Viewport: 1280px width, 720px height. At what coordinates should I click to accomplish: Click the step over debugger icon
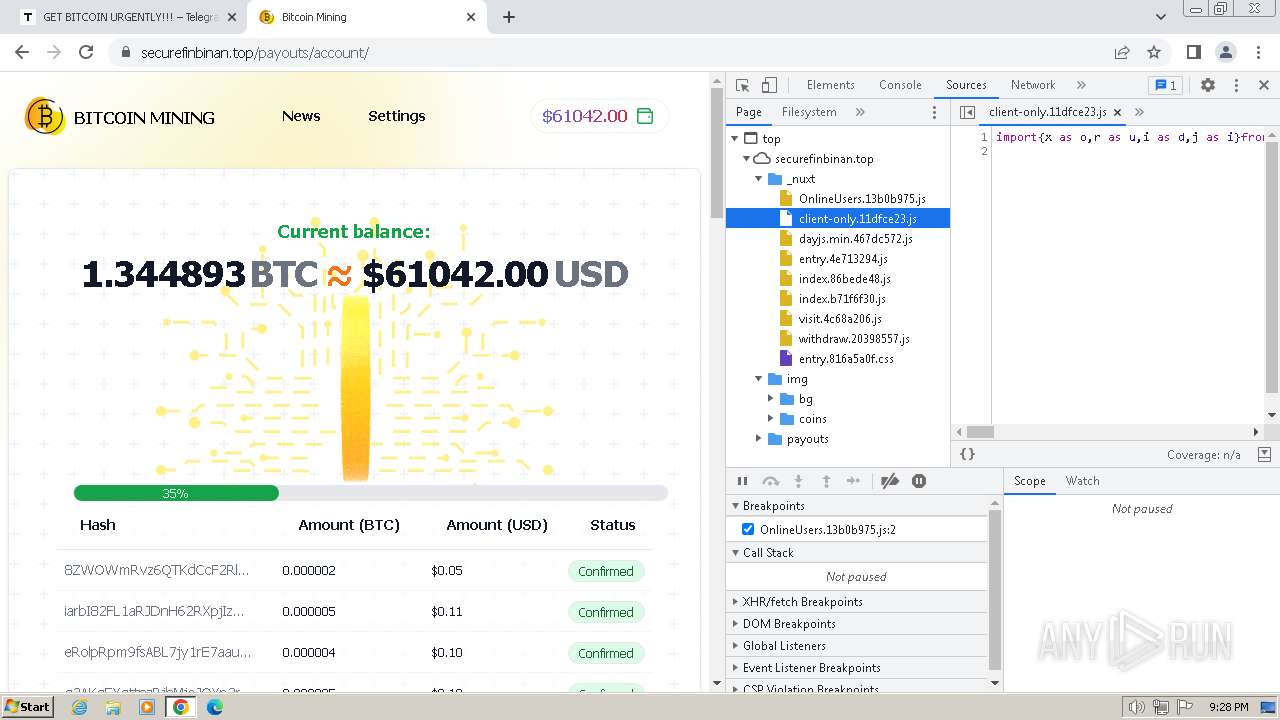point(770,481)
